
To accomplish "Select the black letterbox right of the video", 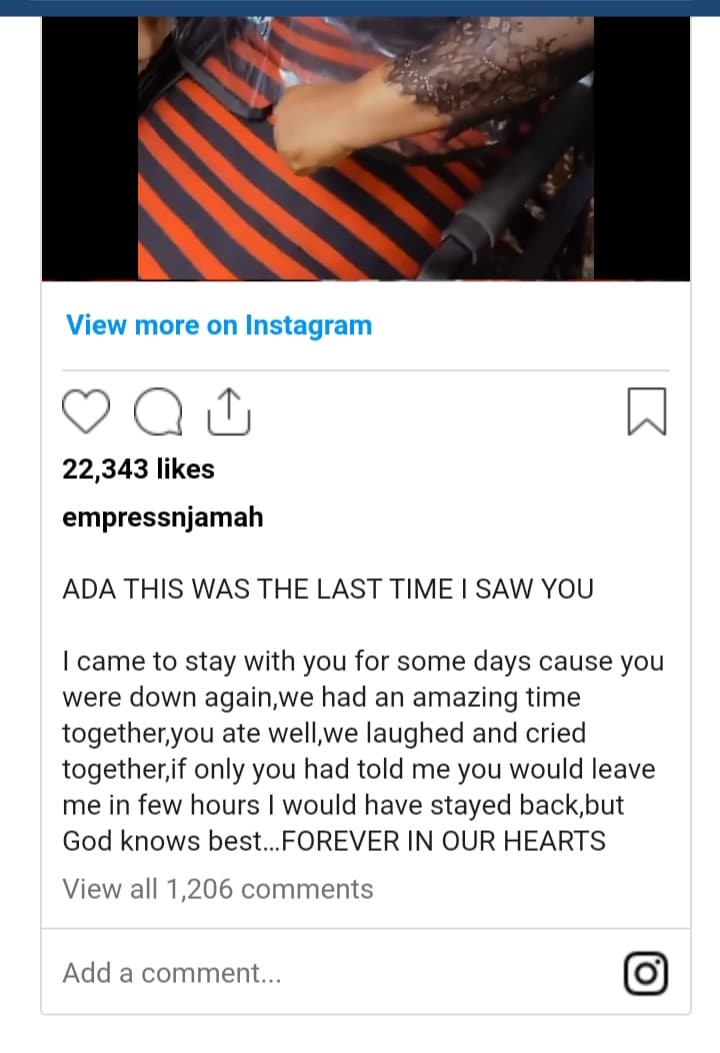I will [642, 148].
